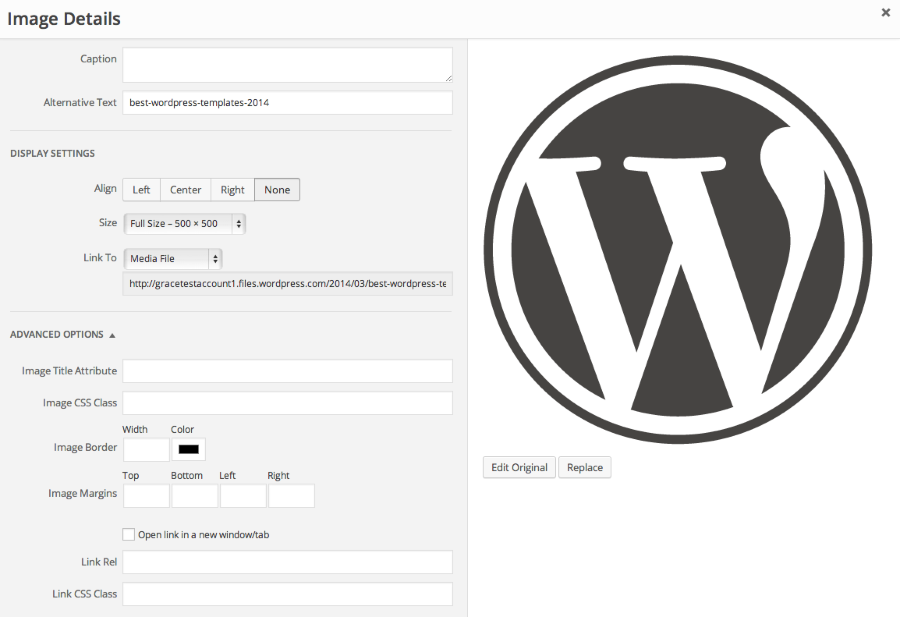The height and width of the screenshot is (617, 900).
Task: Focus the Image Title Attribute field
Action: point(287,370)
